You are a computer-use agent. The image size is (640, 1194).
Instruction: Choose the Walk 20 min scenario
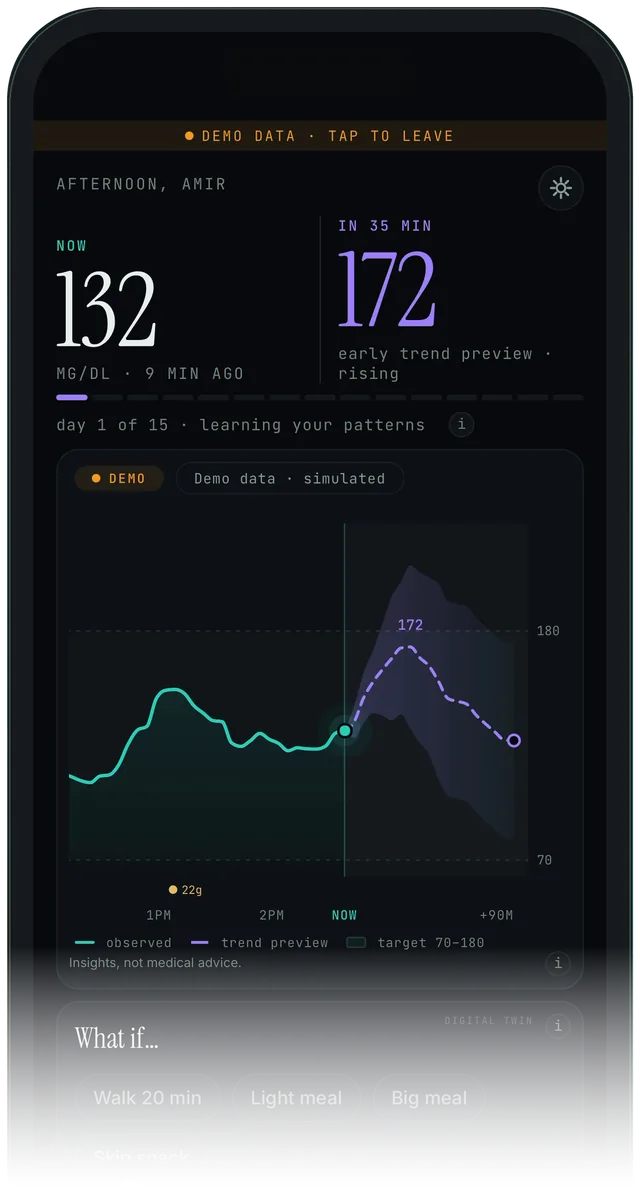click(x=148, y=1098)
